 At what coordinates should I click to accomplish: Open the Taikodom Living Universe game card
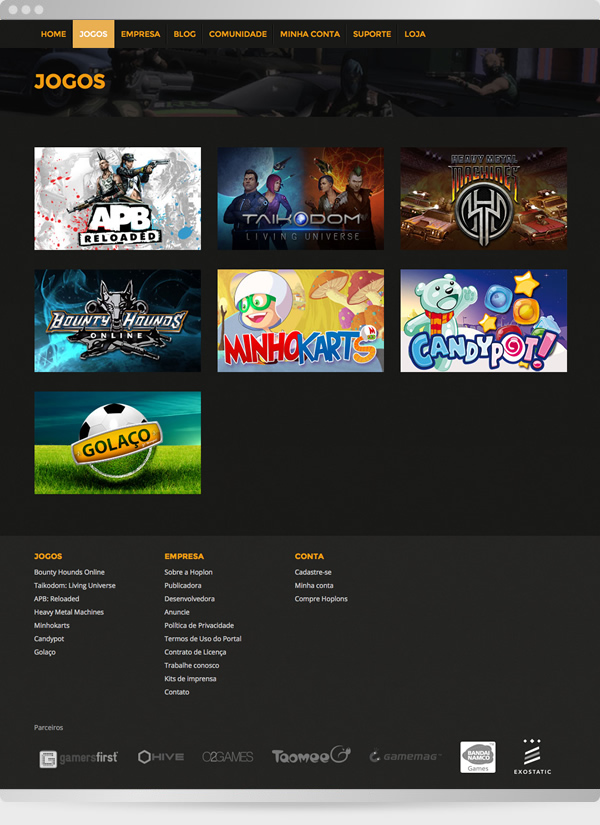[x=301, y=198]
